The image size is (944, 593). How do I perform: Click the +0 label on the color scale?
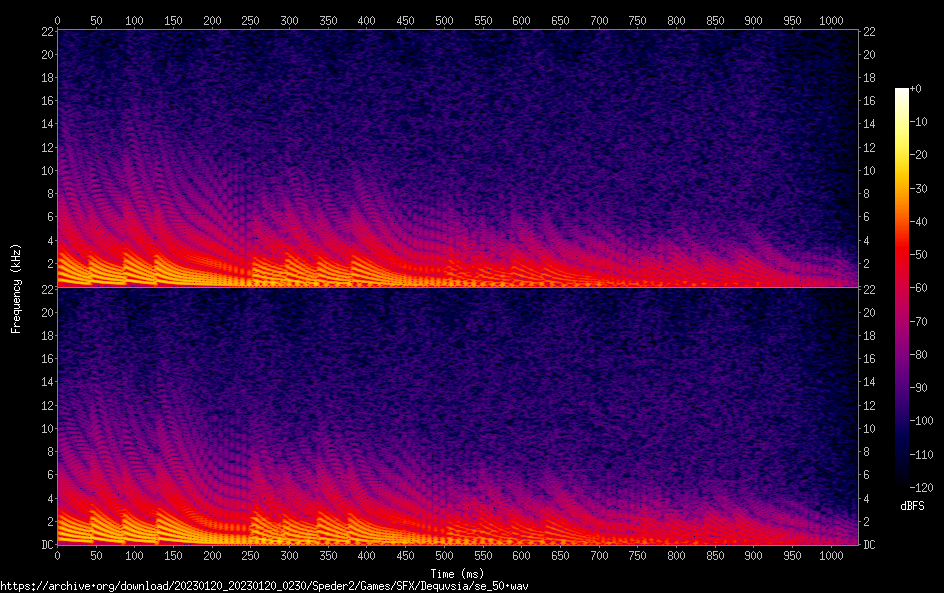[x=916, y=89]
